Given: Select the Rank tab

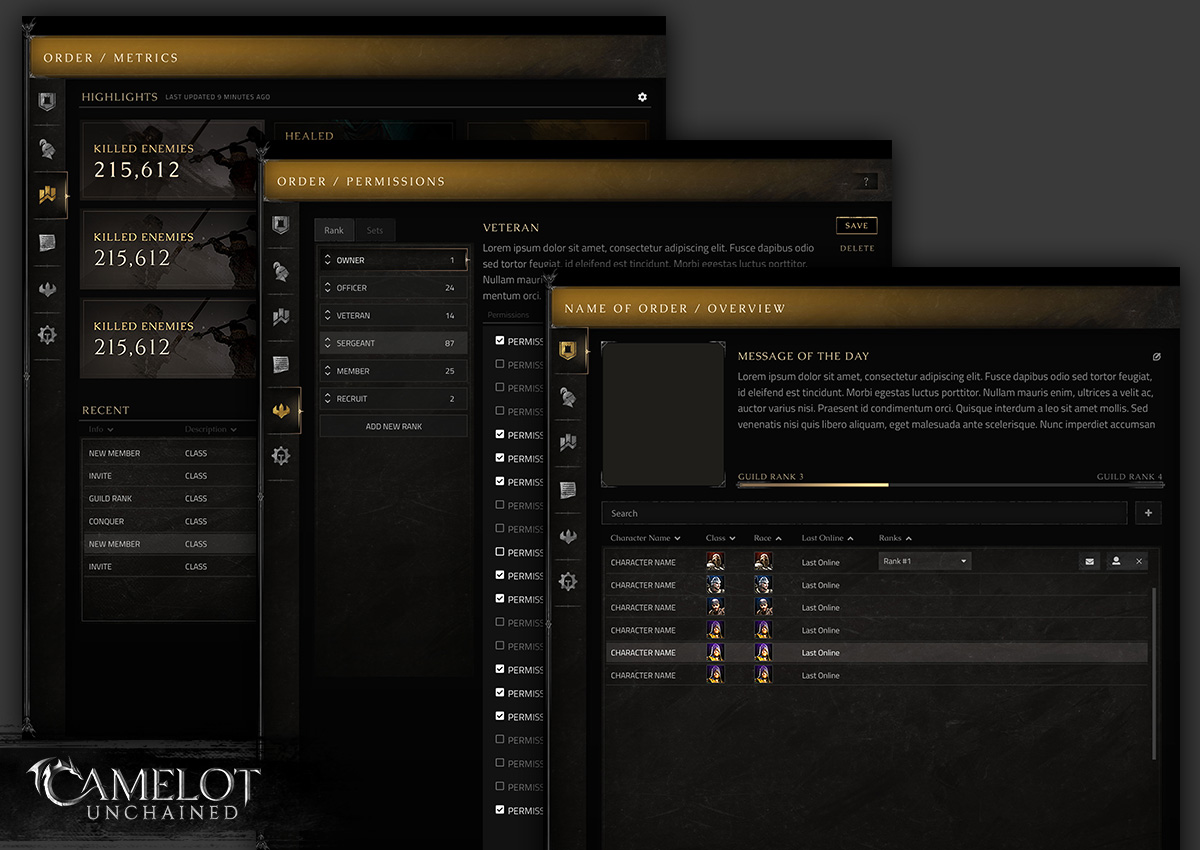Looking at the screenshot, I should [334, 230].
